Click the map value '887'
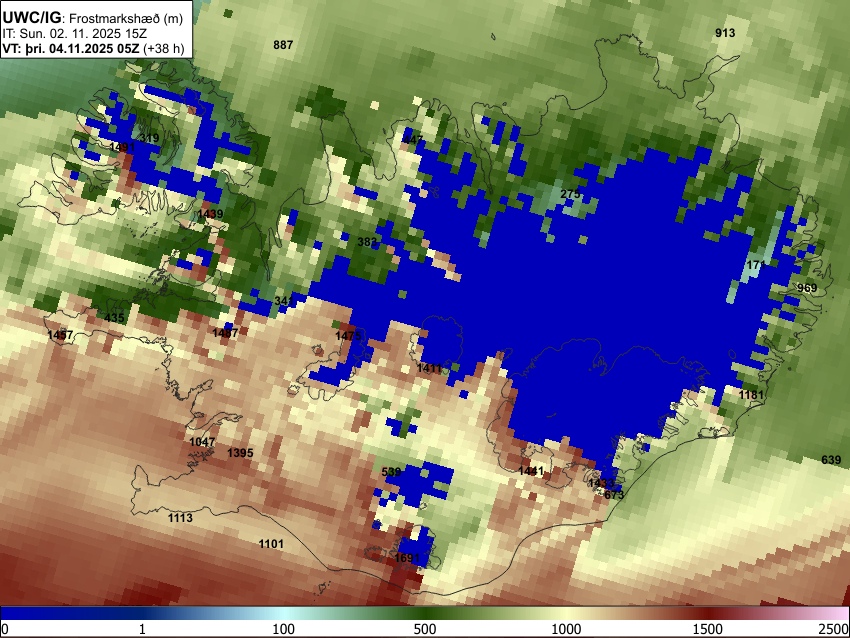Image resolution: width=850 pixels, height=638 pixels. pos(283,45)
